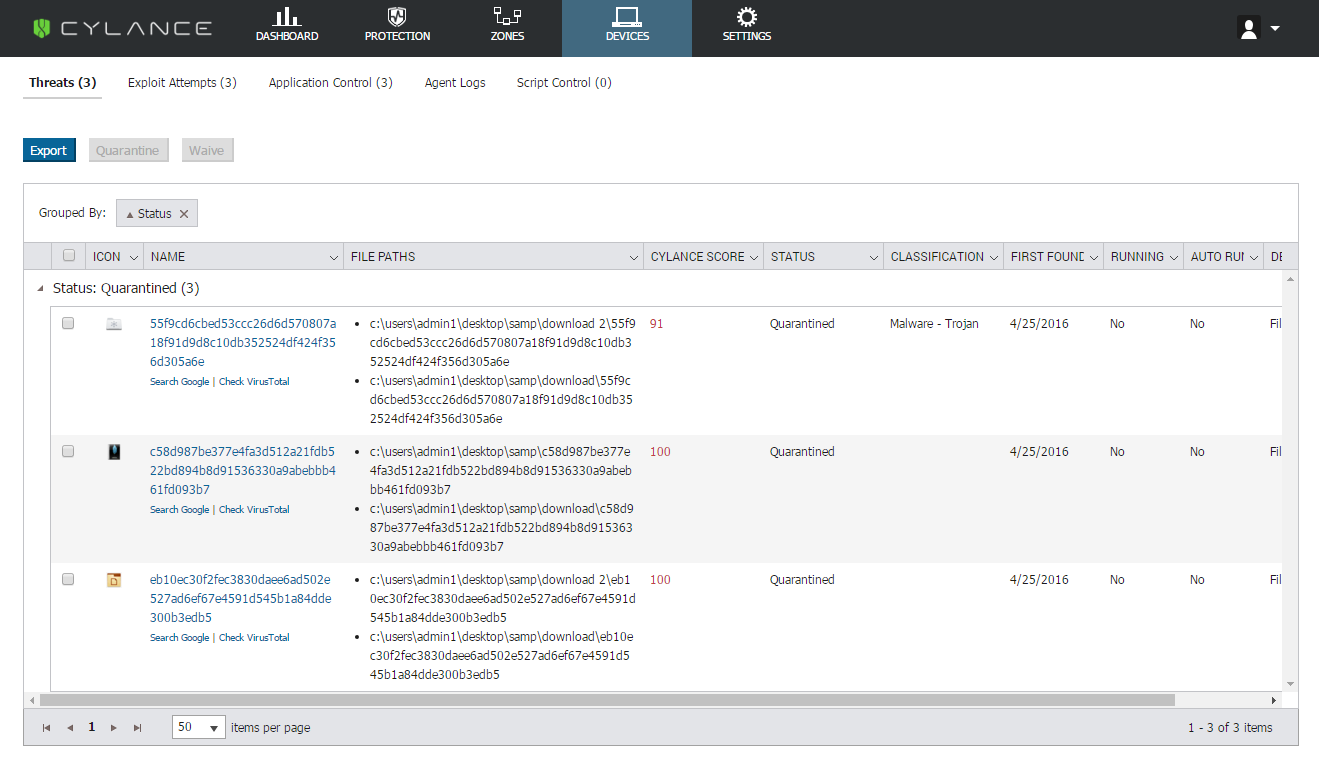Switch to the Application Control (3) tab
Image resolution: width=1319 pixels, height=776 pixels.
coord(331,83)
